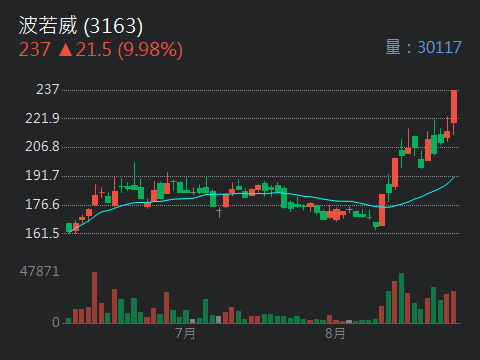Click the 191.7 price axis label

(x=42, y=175)
